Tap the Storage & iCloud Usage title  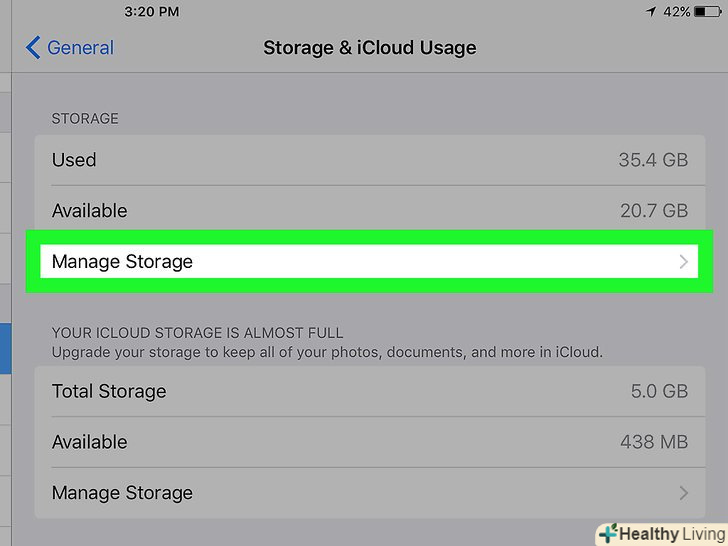369,48
